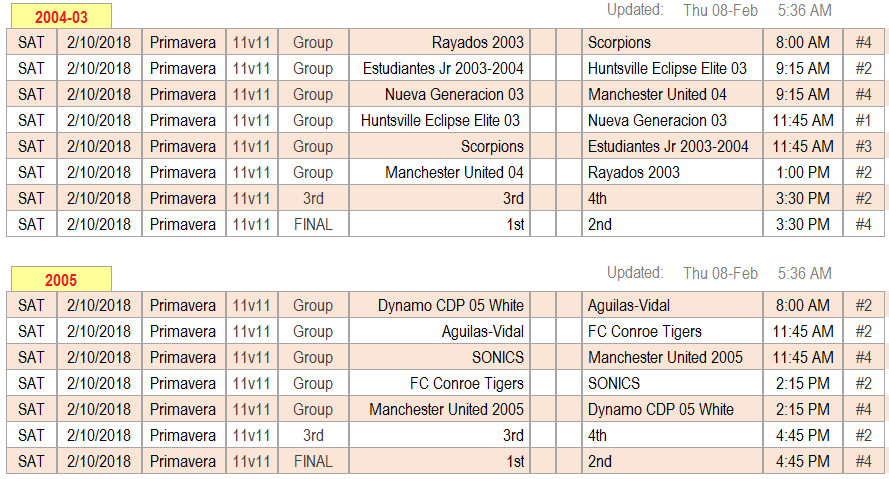
Task: Click Manchester United 2005 home team at 2:15 PM
Action: [439, 410]
